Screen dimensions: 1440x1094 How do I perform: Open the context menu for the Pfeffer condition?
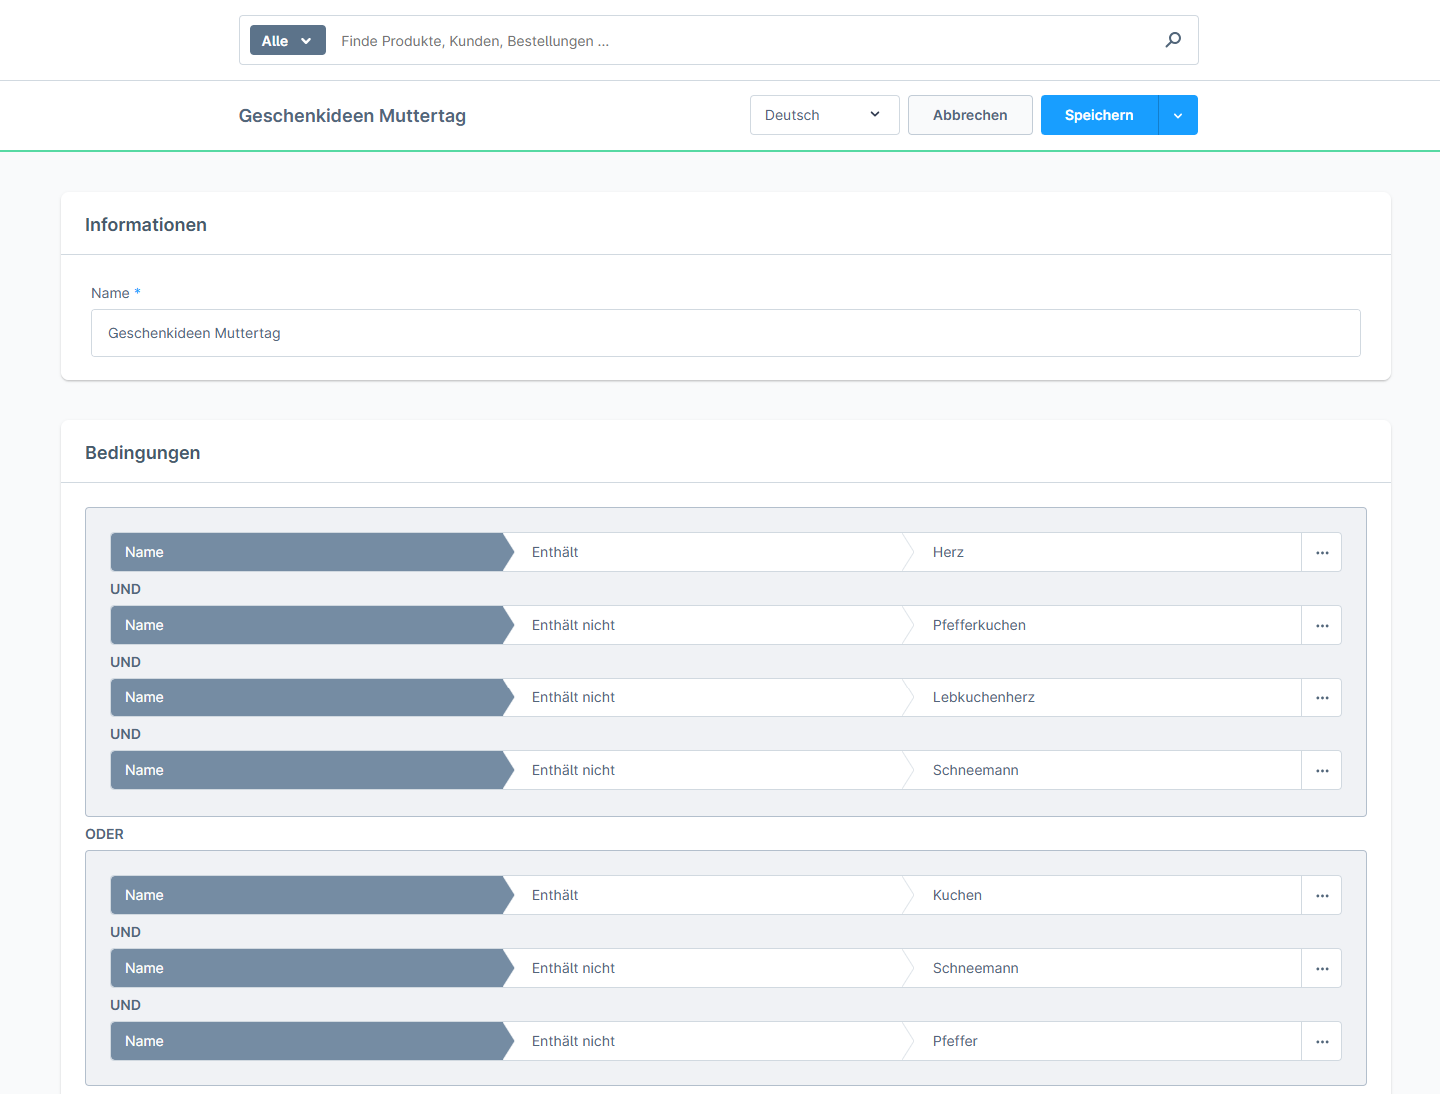pos(1321,1041)
